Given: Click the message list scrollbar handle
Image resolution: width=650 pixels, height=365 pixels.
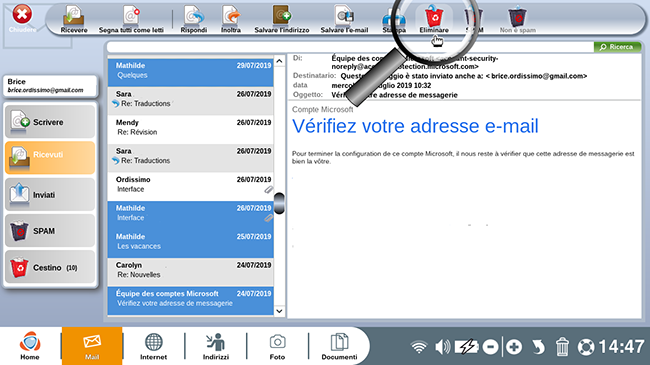Looking at the screenshot, I should [279, 203].
